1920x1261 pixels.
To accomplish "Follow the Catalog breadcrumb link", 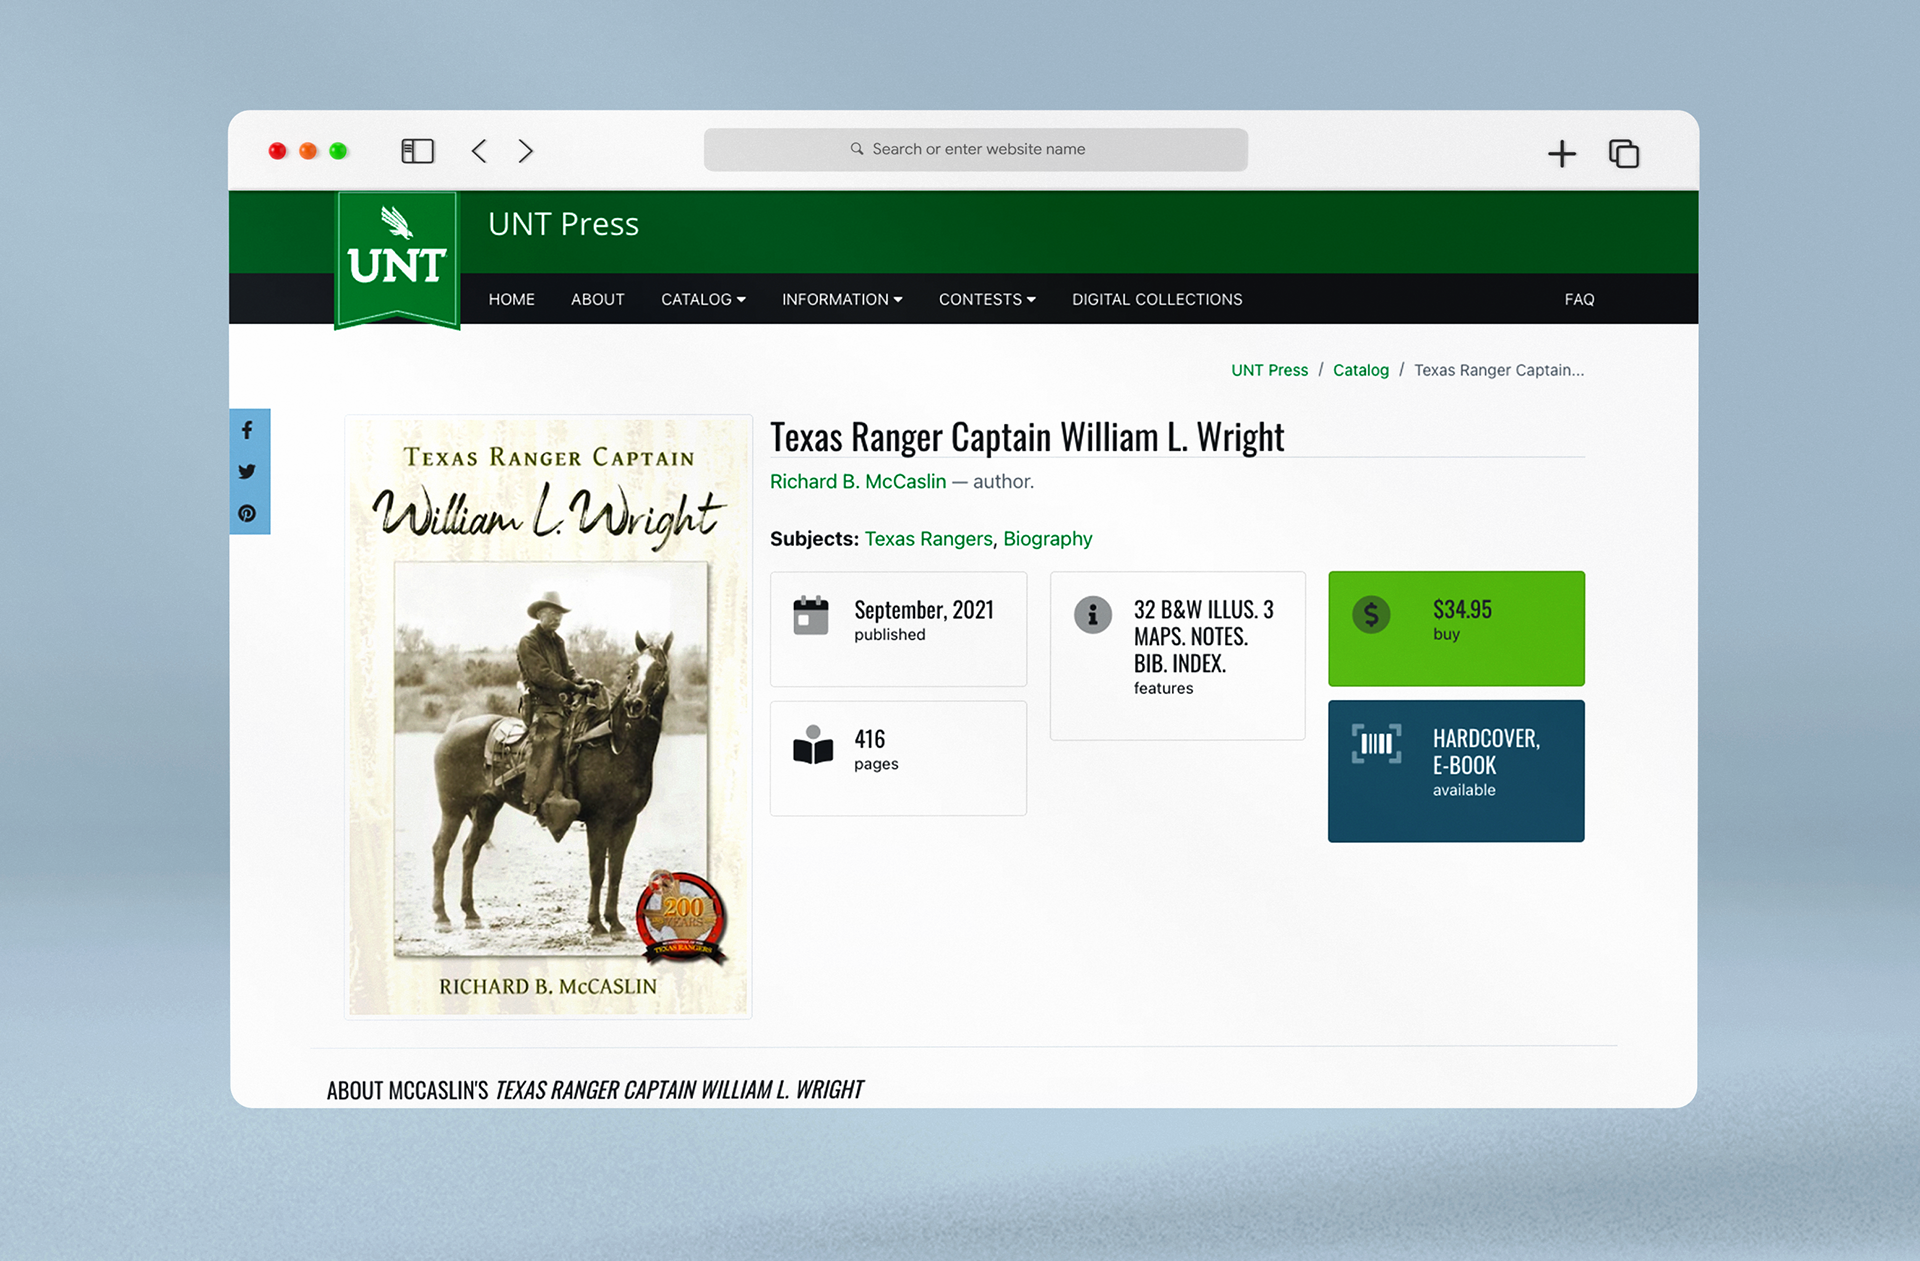I will coord(1360,370).
